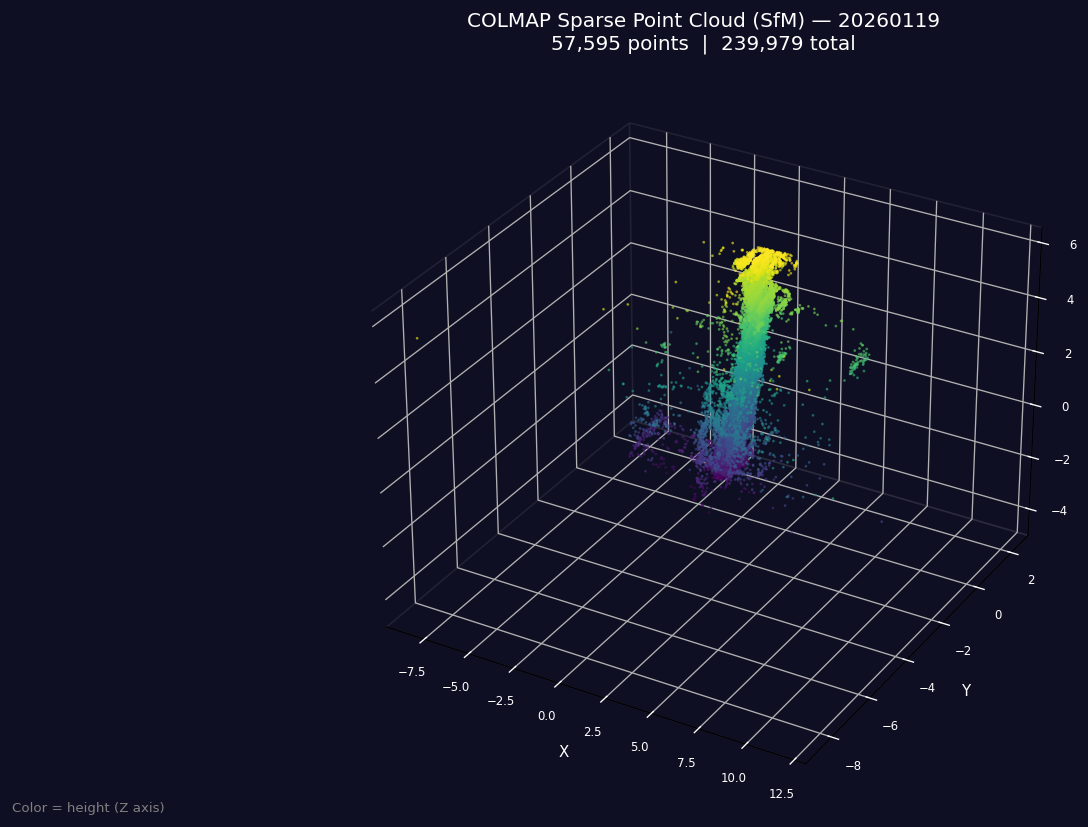Click the Y-axis tick label "−2"
The height and width of the screenshot is (827, 1088).
point(963,651)
